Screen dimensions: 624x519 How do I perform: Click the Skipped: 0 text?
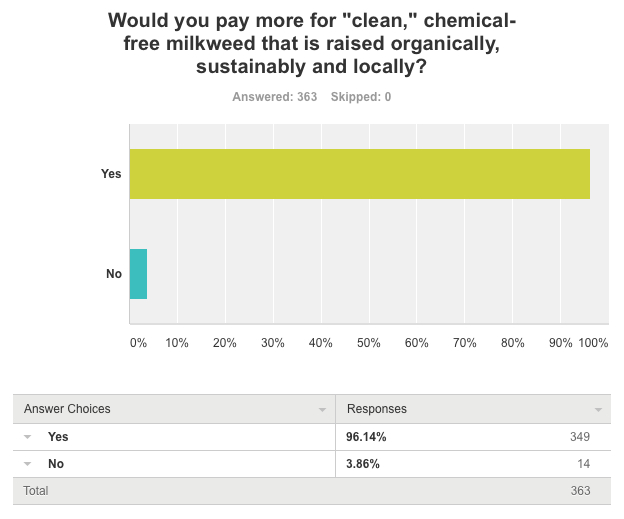pos(360,97)
